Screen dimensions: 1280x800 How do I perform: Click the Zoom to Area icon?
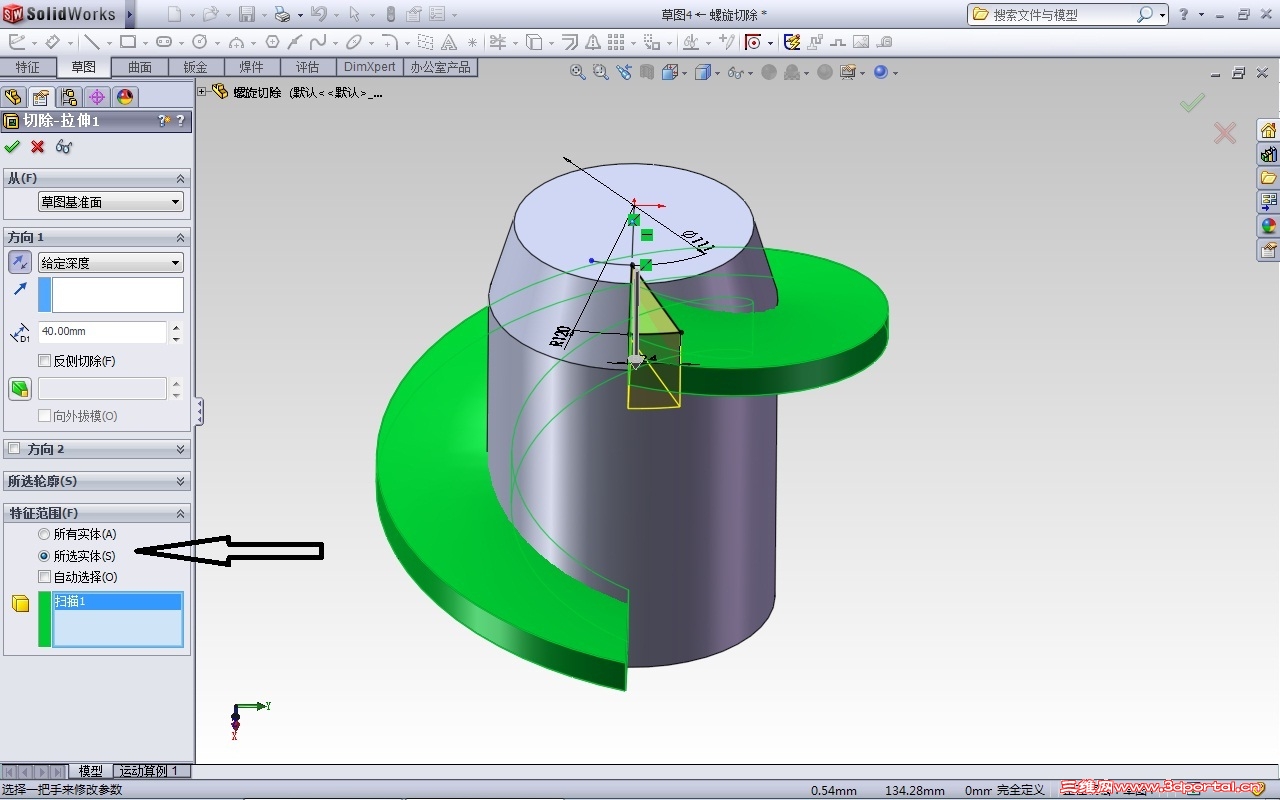(x=601, y=72)
